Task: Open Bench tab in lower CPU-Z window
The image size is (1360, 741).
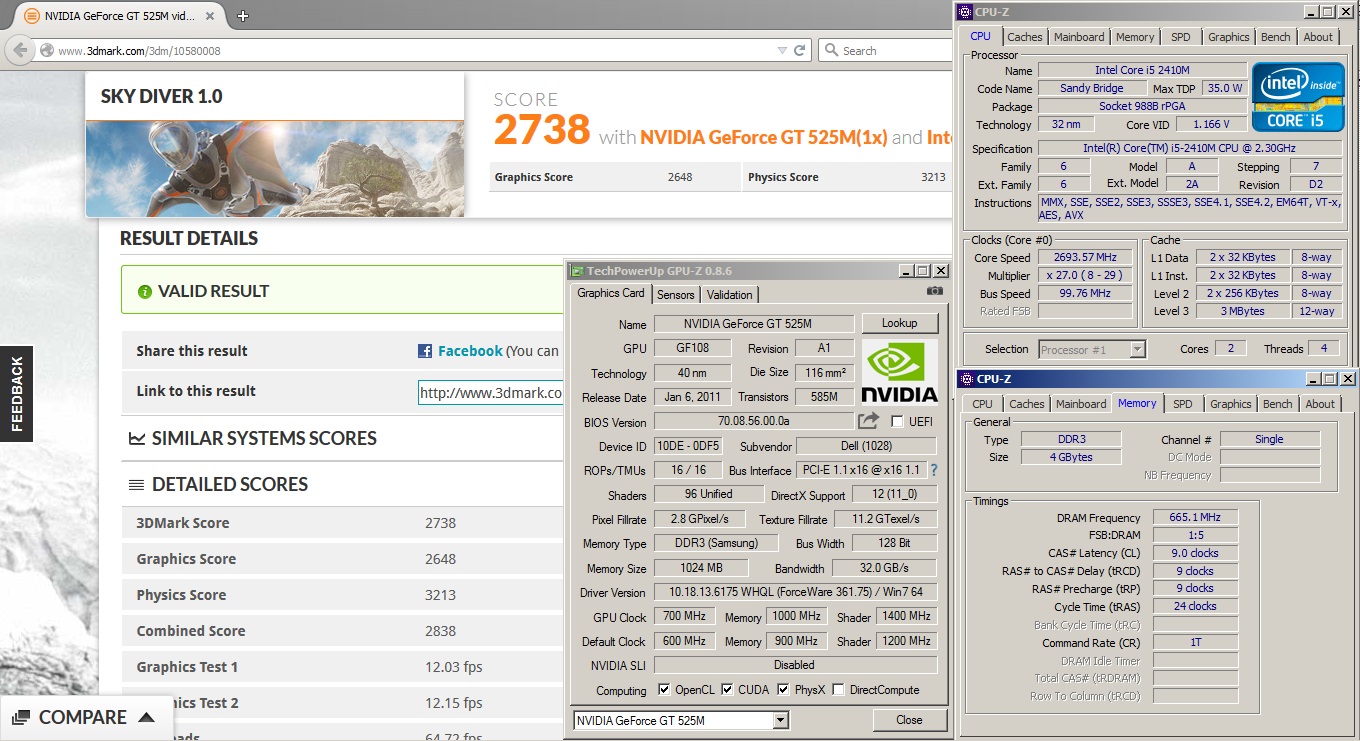Action: coord(1277,404)
